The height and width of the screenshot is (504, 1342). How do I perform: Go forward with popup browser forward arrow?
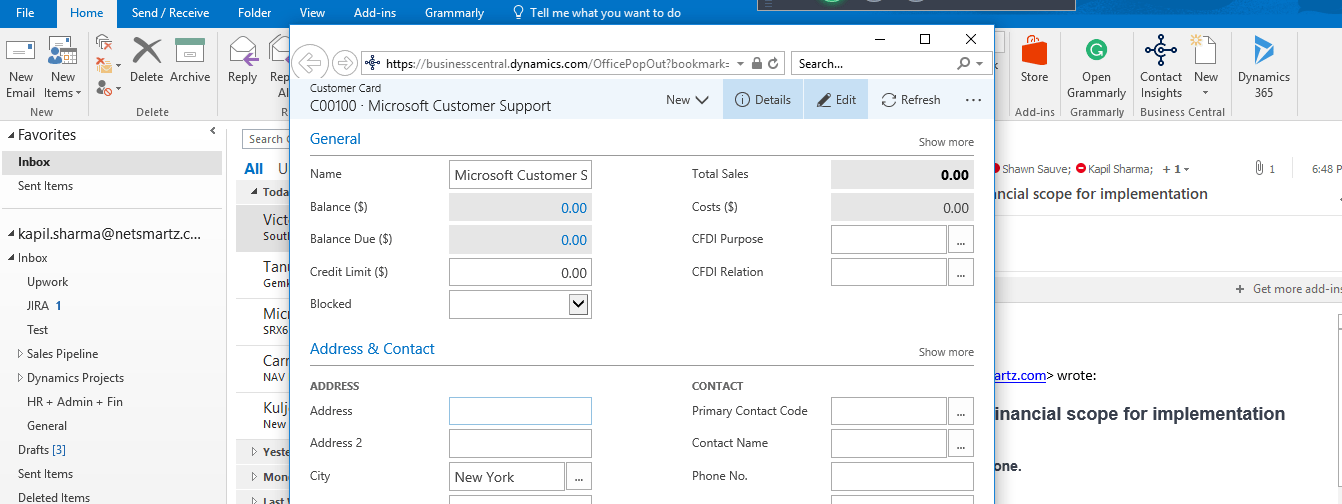pyautogui.click(x=344, y=63)
